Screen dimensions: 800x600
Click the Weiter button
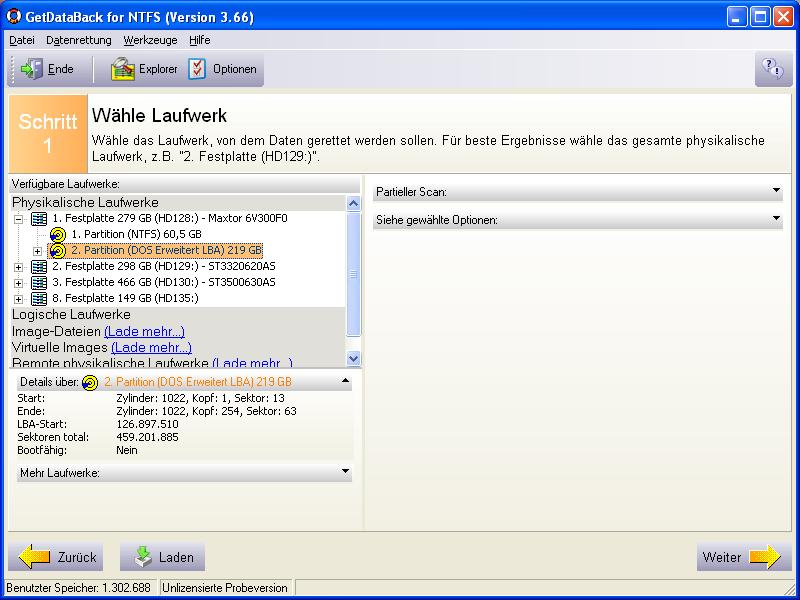744,557
